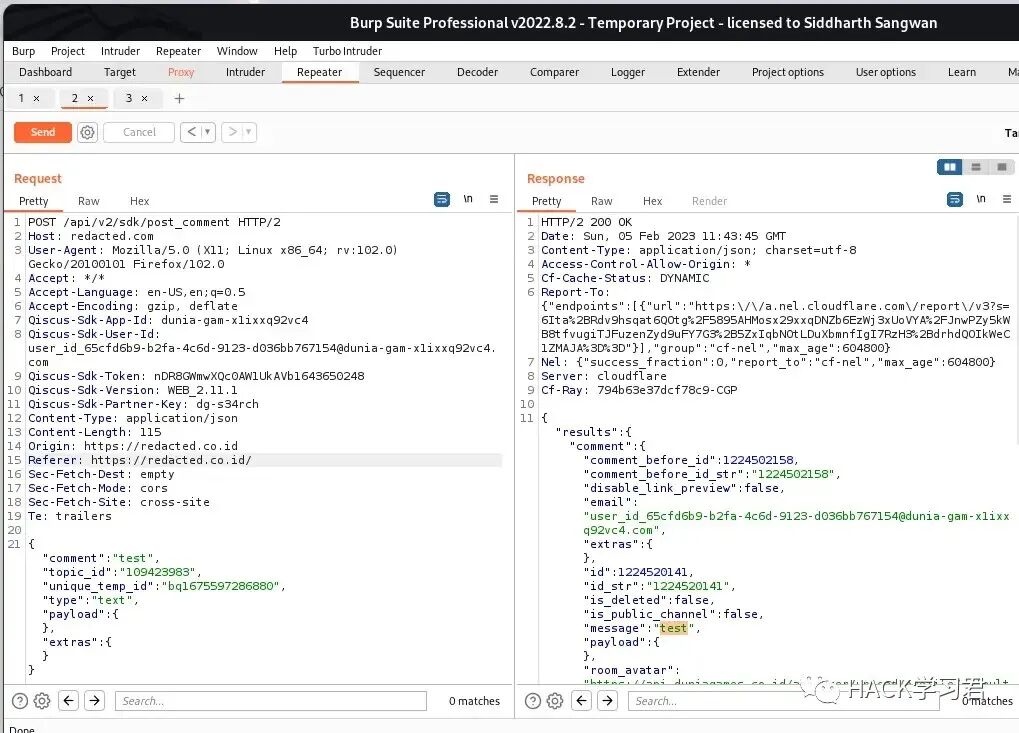Open Response panel hamburger options menu
Image resolution: width=1019 pixels, height=733 pixels.
tap(1007, 199)
